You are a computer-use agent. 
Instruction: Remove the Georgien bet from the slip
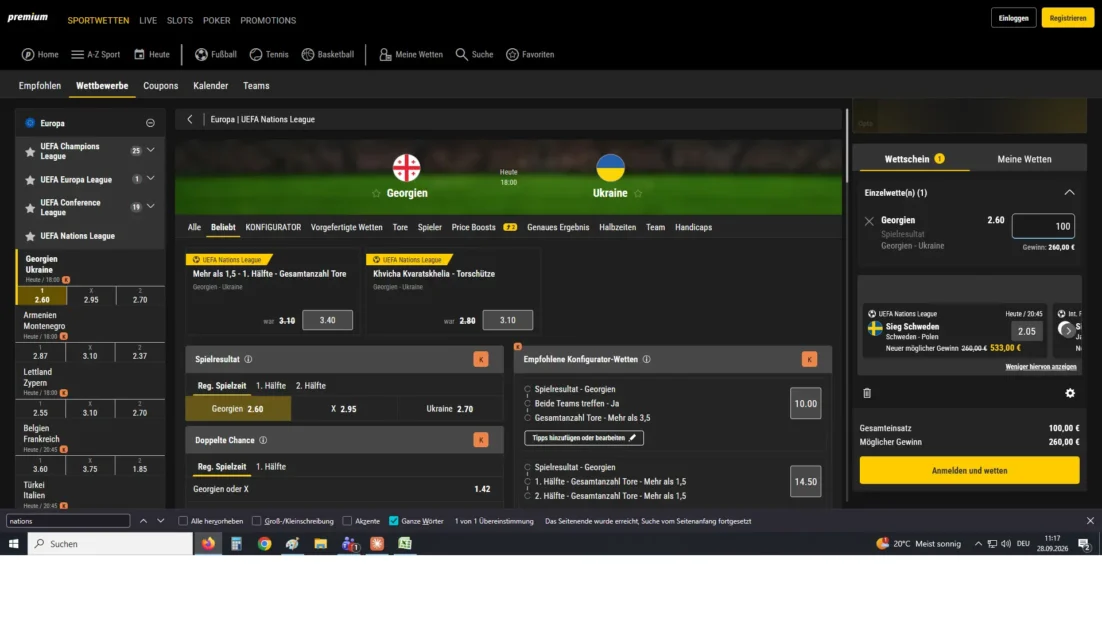[869, 221]
